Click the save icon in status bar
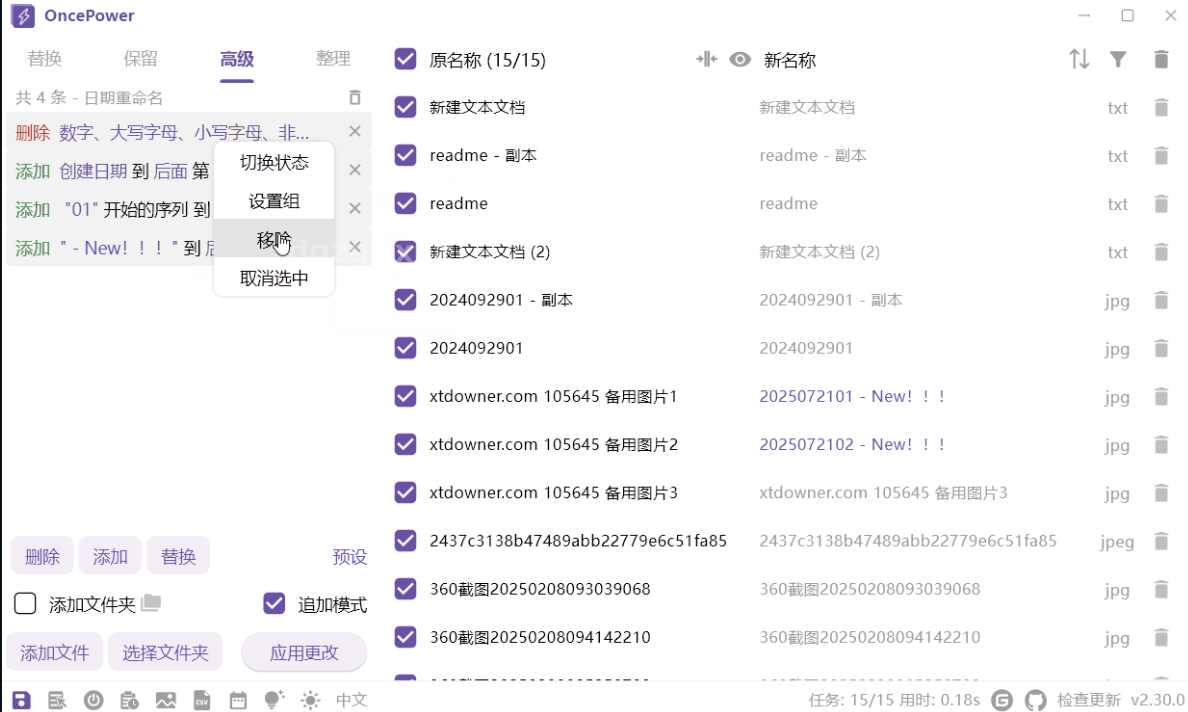Viewport: 1188px width, 712px height. click(x=21, y=700)
